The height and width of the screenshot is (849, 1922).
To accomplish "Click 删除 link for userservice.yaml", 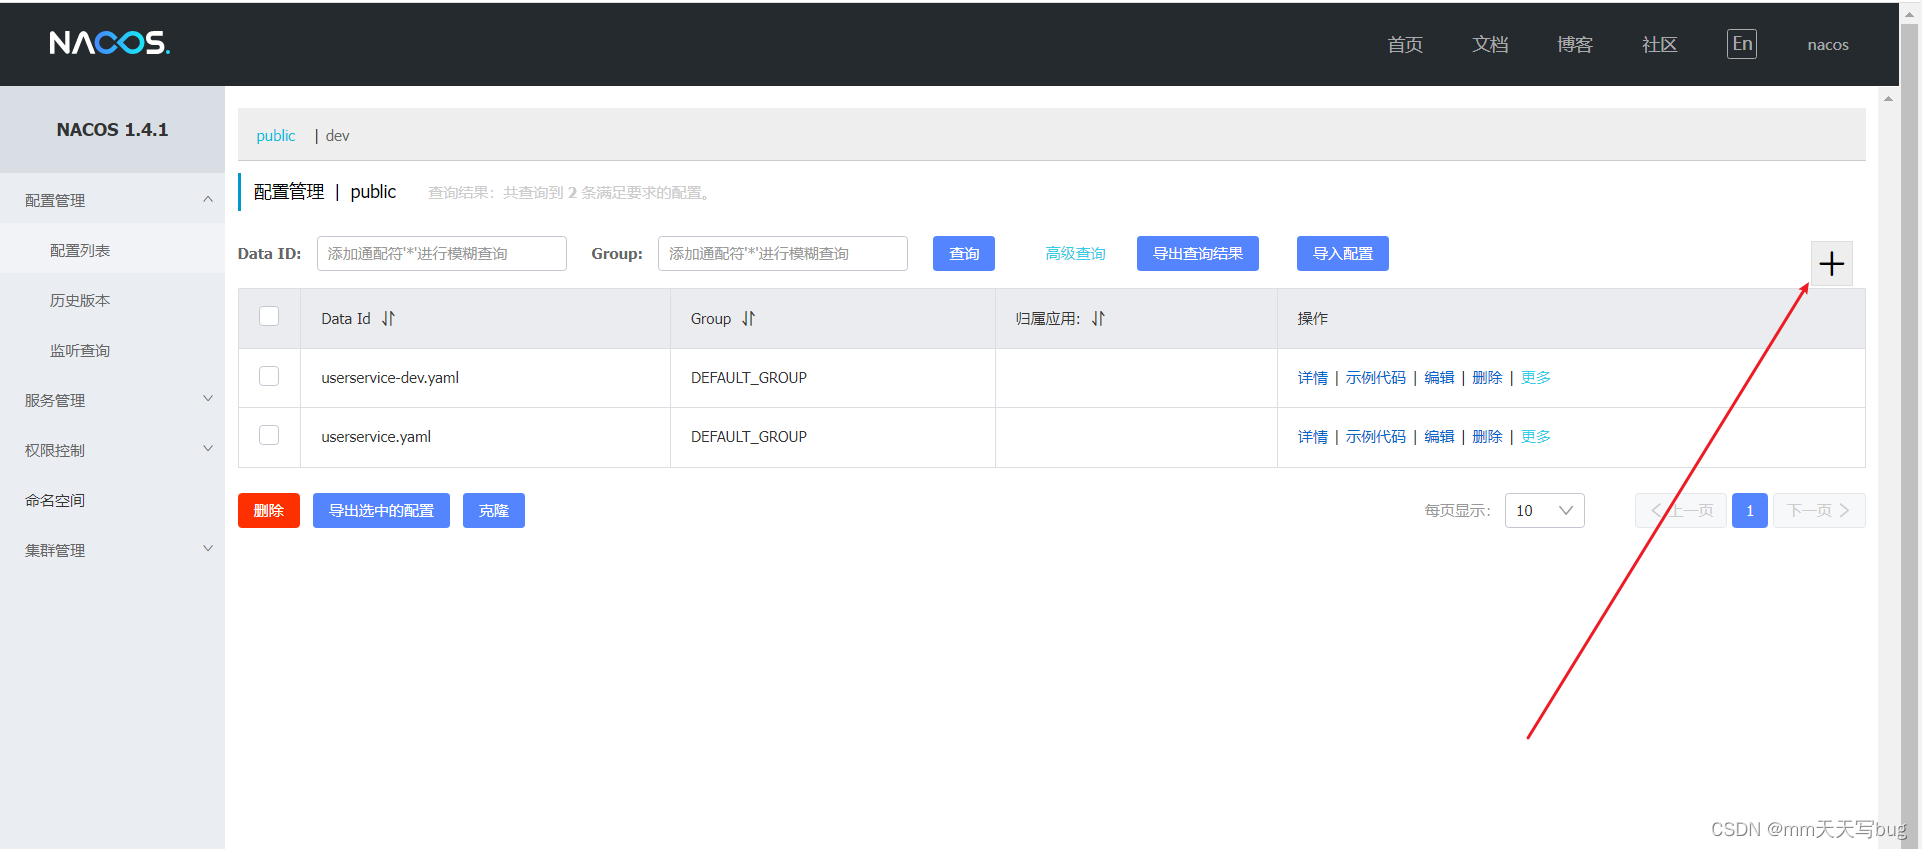I will pos(1487,436).
